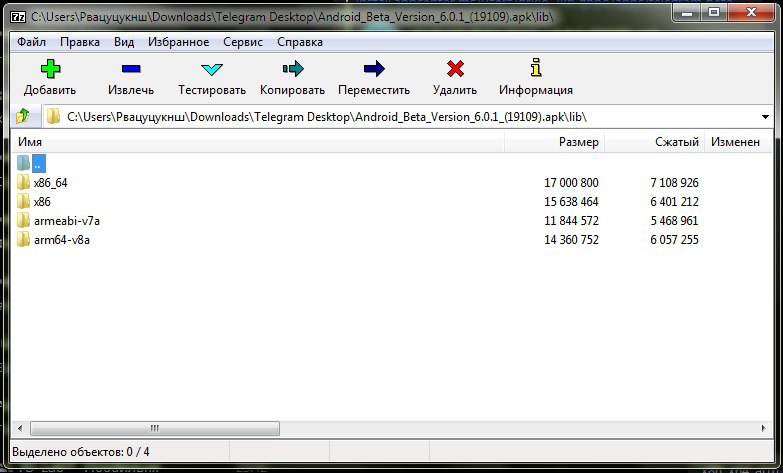Click compressed value 7 108 926
The height and width of the screenshot is (473, 783).
[674, 182]
